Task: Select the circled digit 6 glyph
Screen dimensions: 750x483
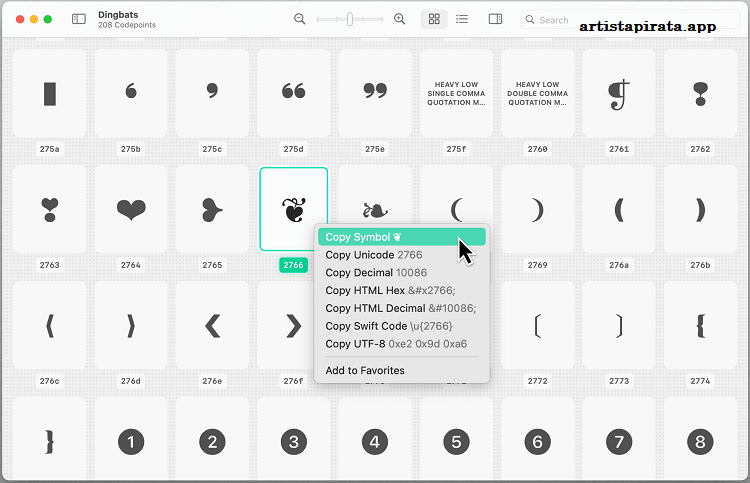Action: 538,439
